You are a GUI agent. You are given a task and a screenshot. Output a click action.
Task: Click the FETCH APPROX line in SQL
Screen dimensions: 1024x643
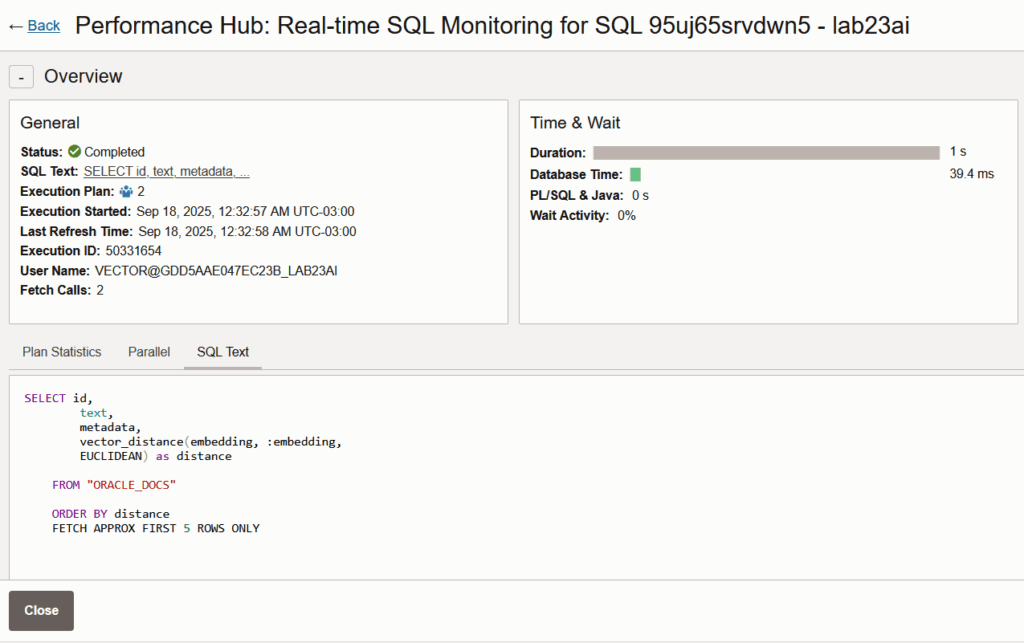click(x=156, y=528)
